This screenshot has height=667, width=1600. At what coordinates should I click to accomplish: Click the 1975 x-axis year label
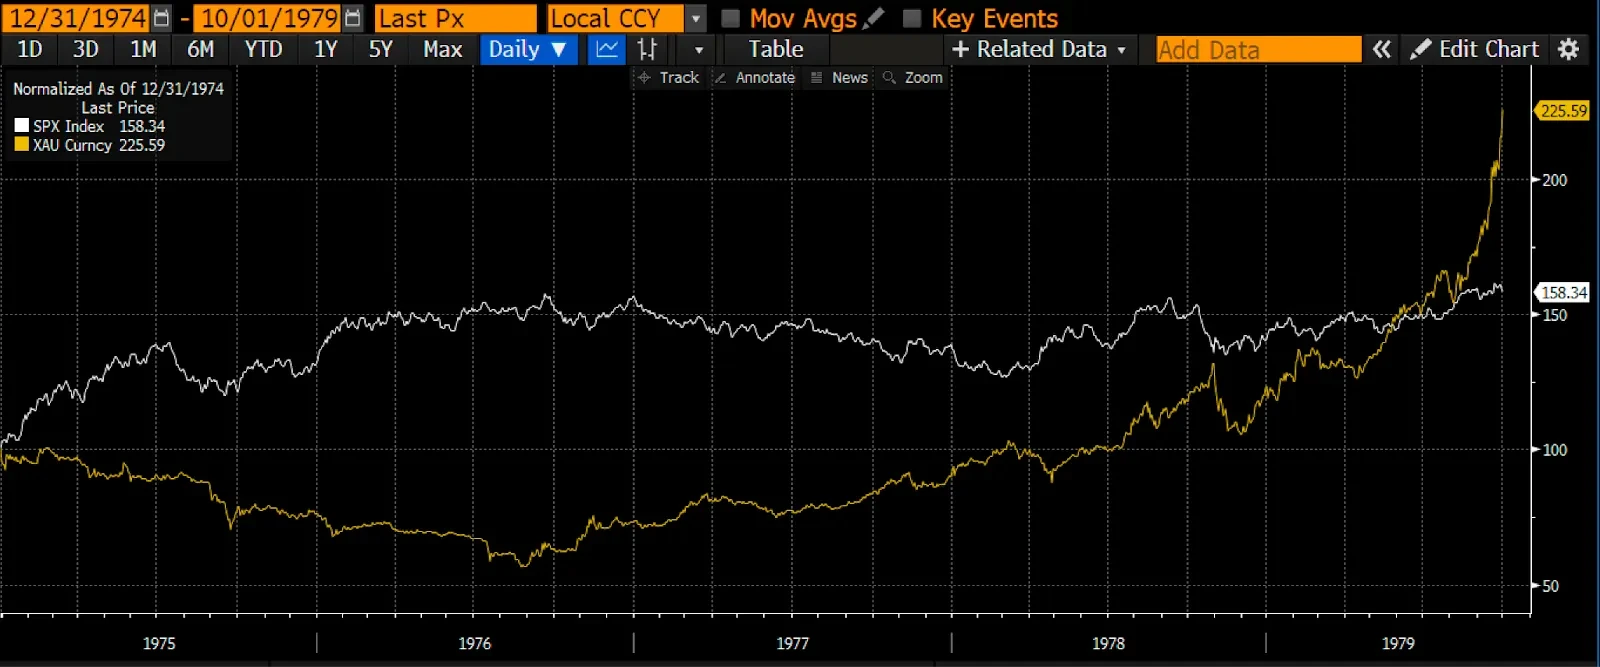point(159,643)
